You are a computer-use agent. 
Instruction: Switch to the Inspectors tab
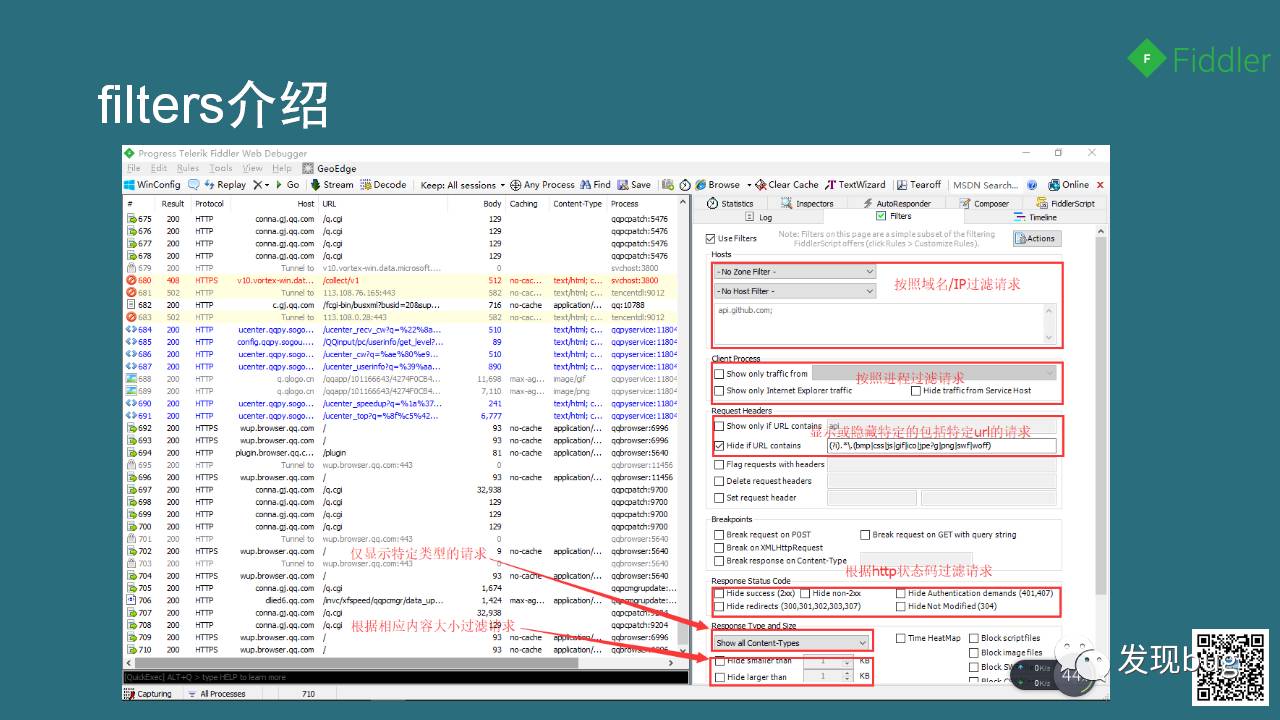(x=808, y=203)
